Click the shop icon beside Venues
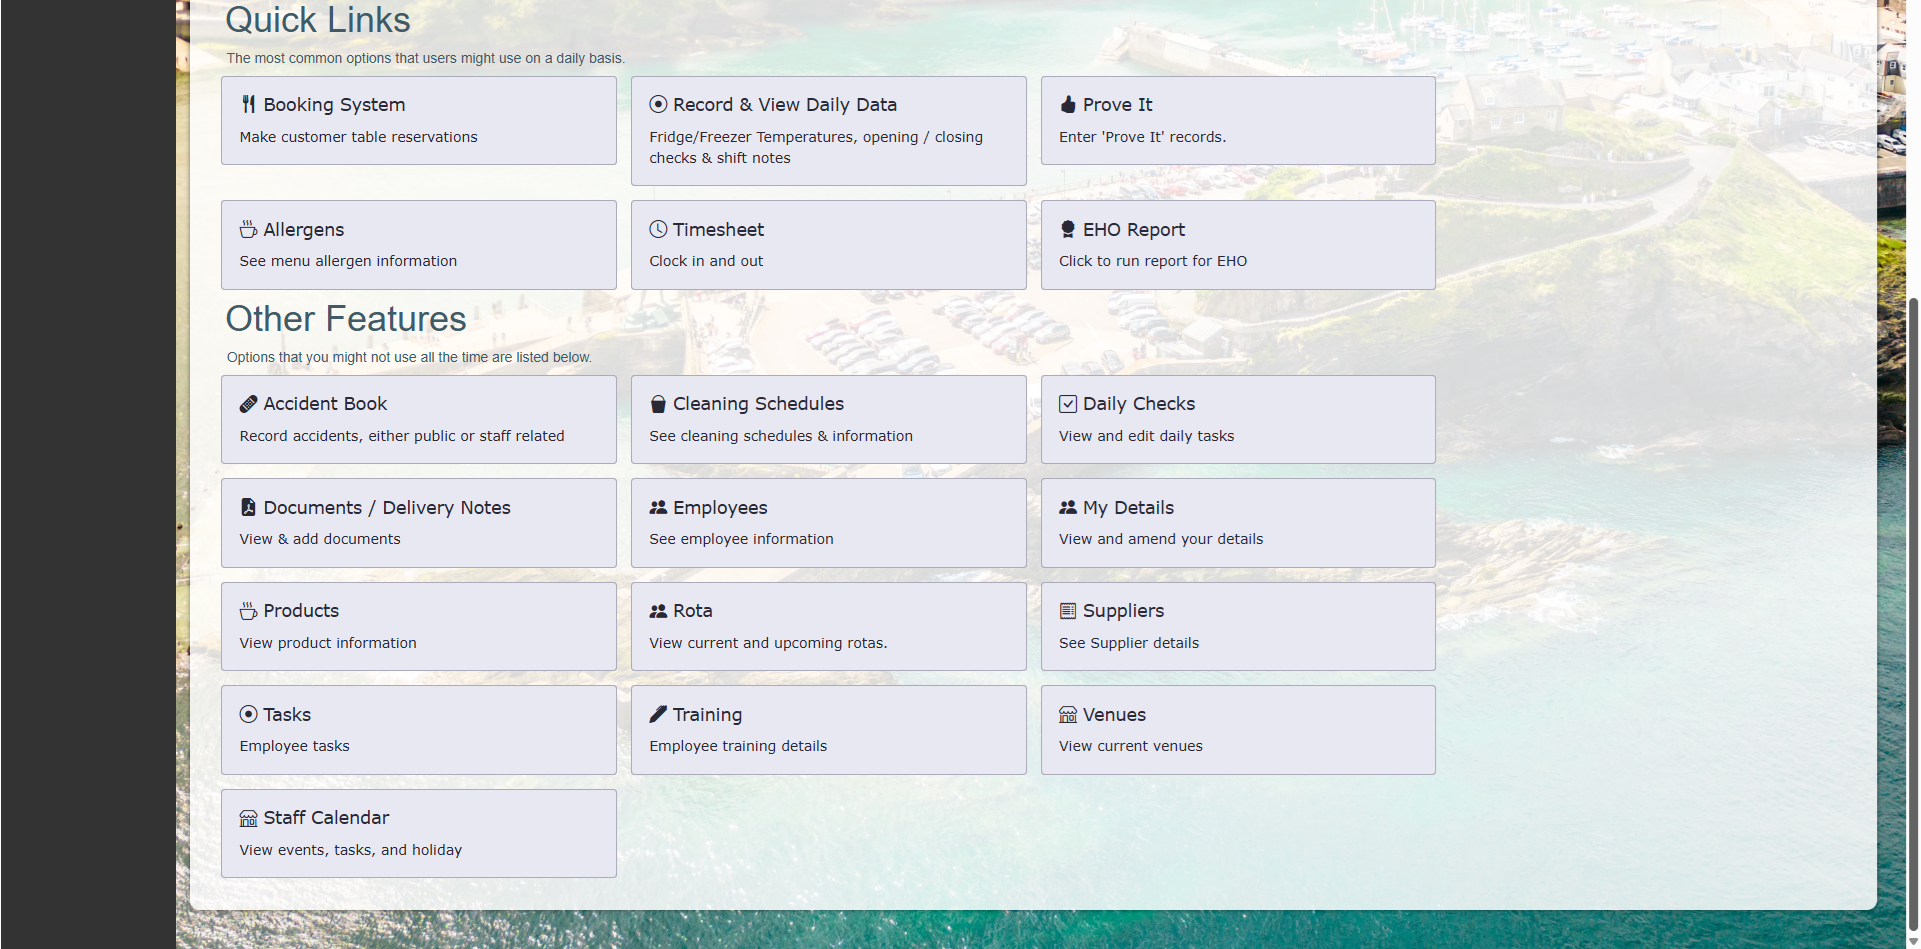The height and width of the screenshot is (949, 1921). click(1068, 714)
